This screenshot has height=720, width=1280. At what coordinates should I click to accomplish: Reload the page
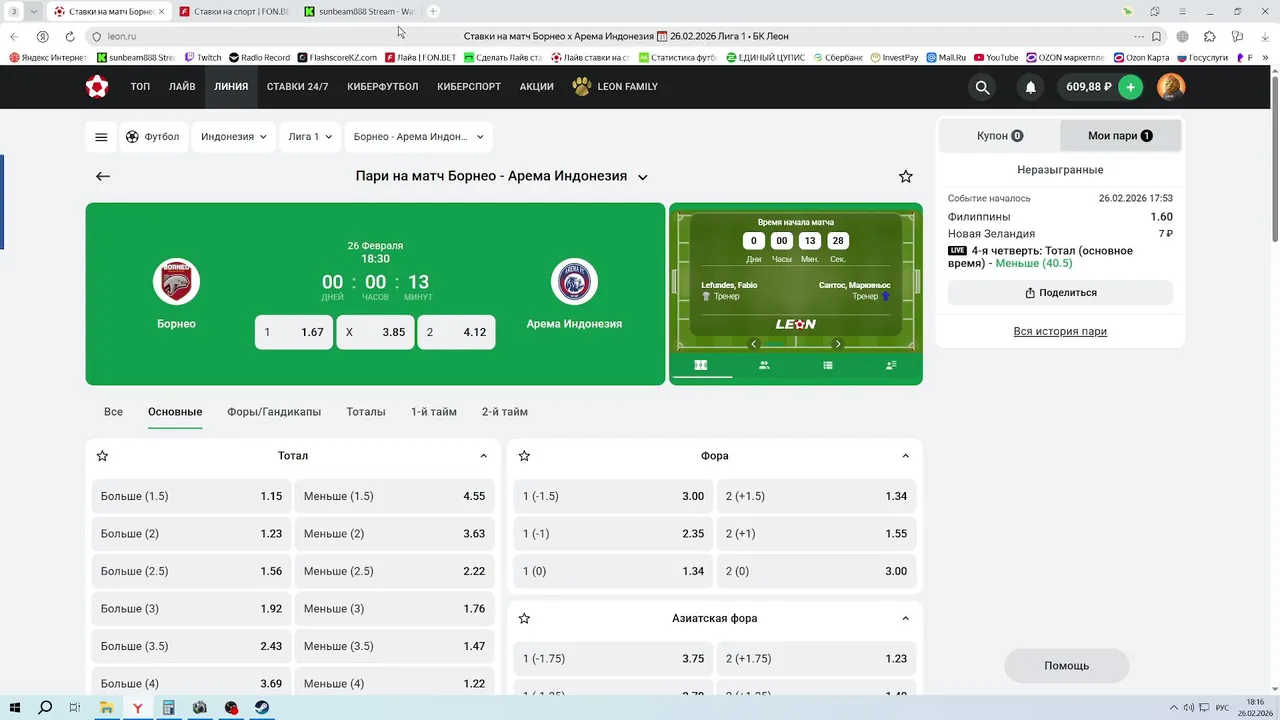point(70,36)
